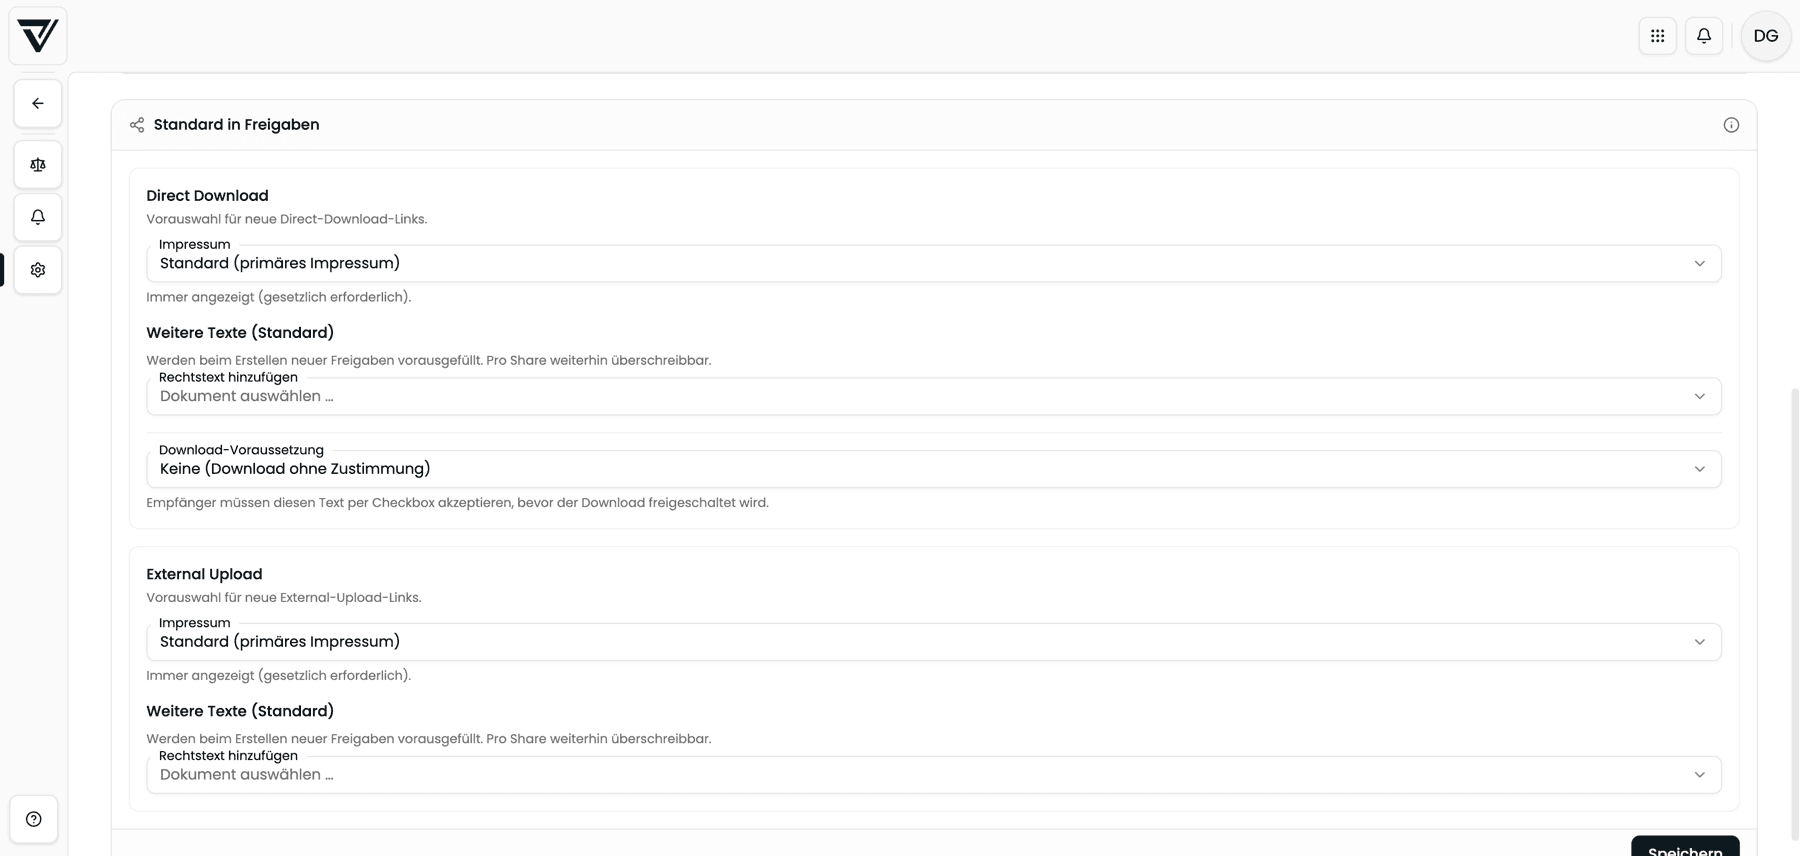Image resolution: width=1800 pixels, height=856 pixels.
Task: Click 'Vorauswahl für neue Direct-Download-Links.' text
Action: click(287, 219)
